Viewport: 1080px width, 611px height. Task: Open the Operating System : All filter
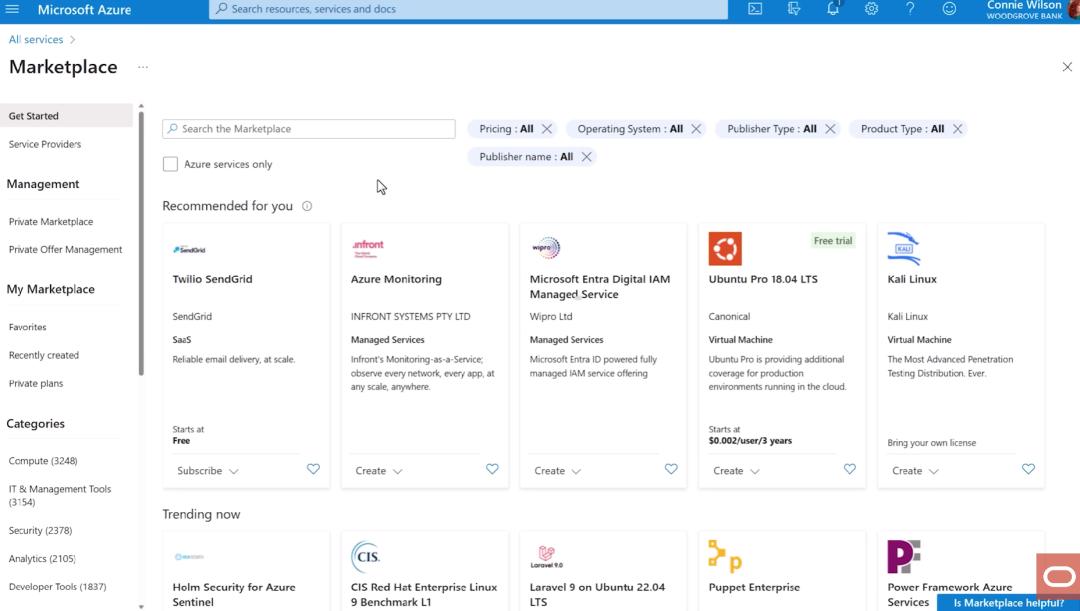click(630, 129)
